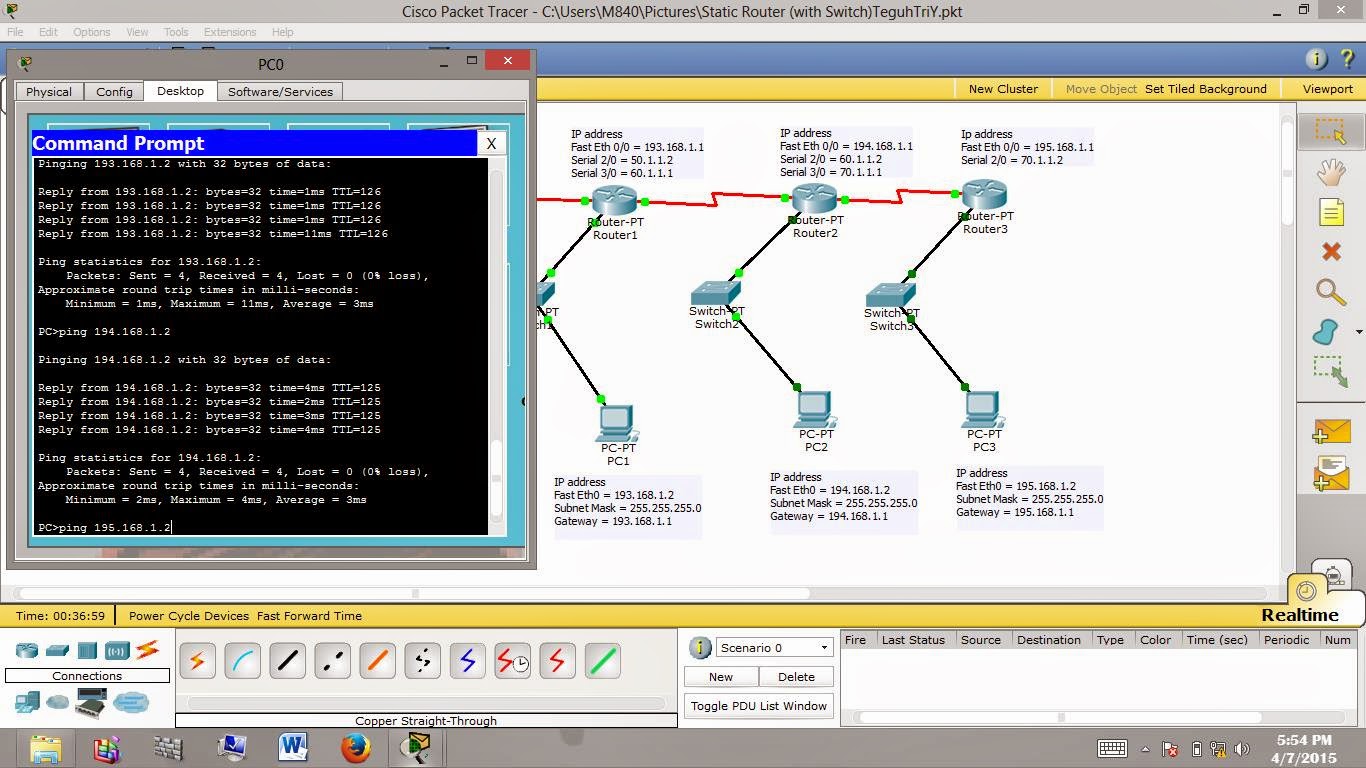Choose the Serial DTE red cable
Screen dimensions: 1366x768
[x=558, y=661]
